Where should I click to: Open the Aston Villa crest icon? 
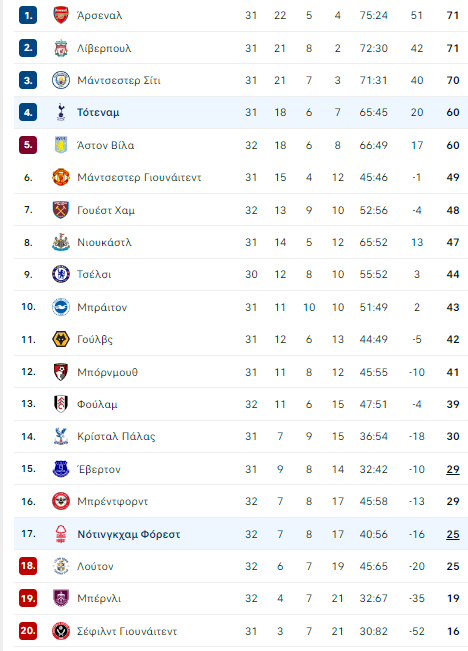click(61, 145)
